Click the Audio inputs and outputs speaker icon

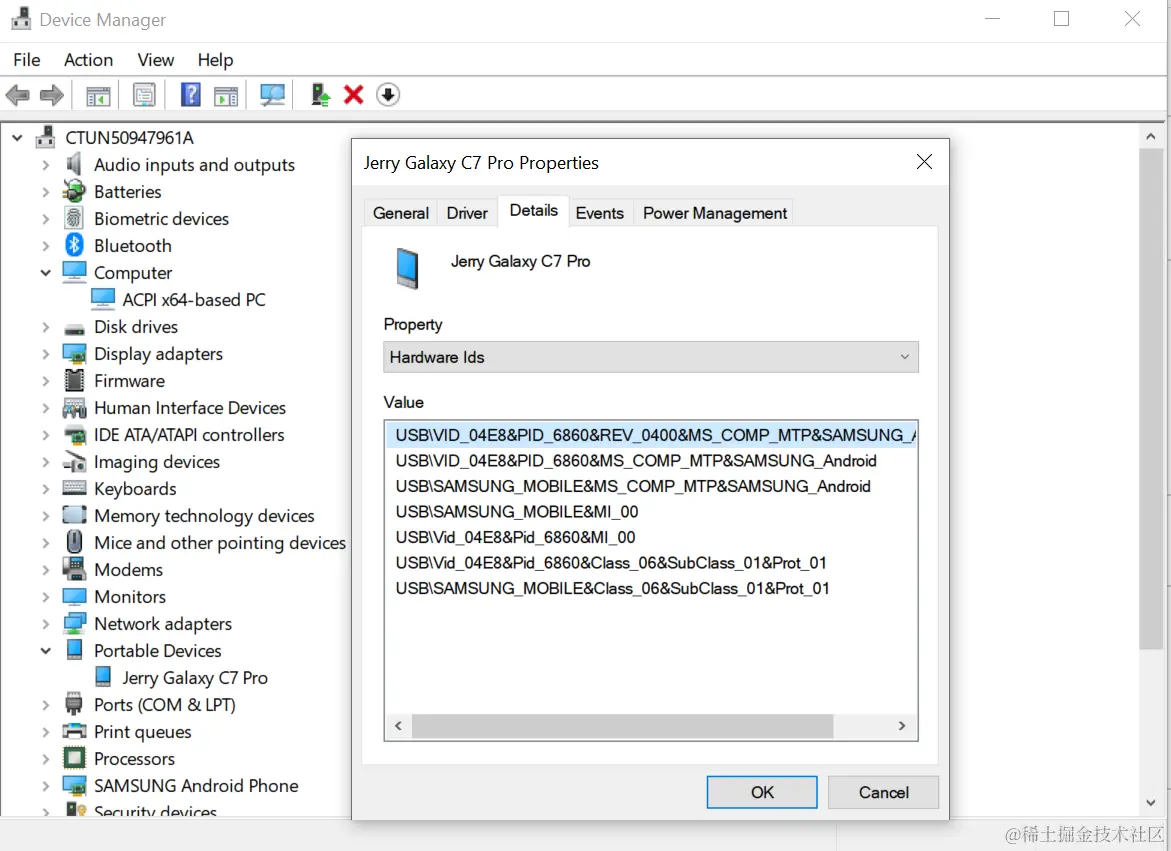[x=73, y=163]
